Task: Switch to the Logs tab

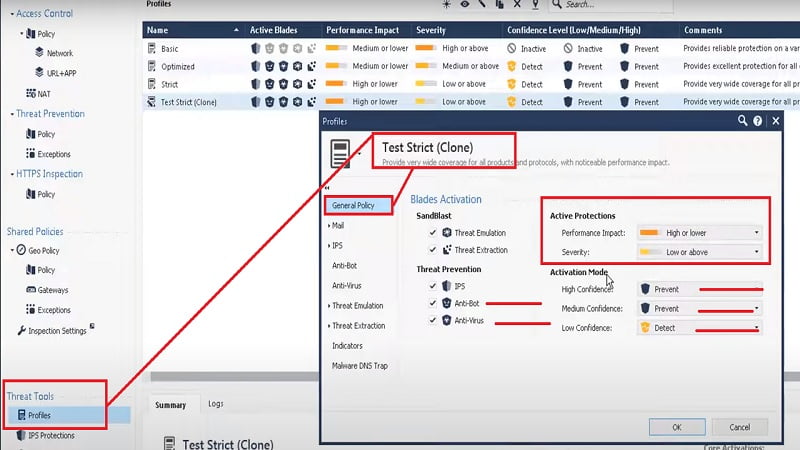Action: (216, 404)
